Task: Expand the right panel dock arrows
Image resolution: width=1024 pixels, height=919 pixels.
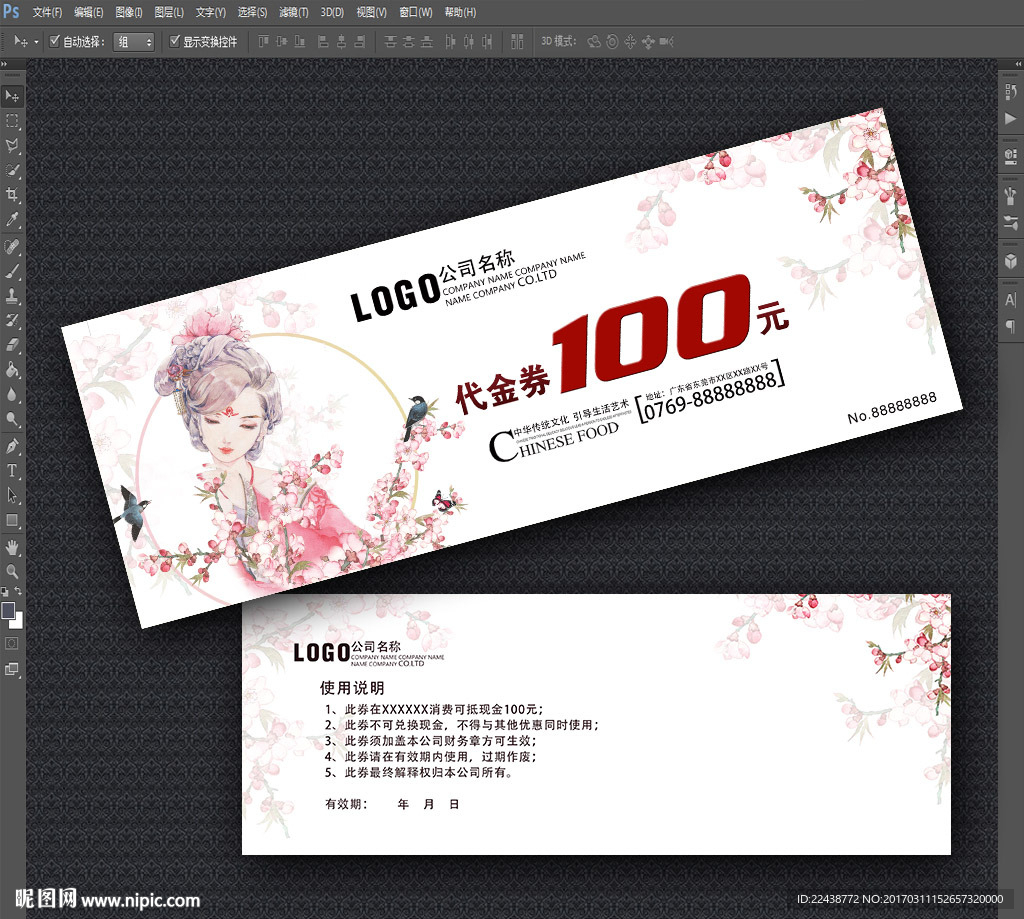Action: [1017, 64]
